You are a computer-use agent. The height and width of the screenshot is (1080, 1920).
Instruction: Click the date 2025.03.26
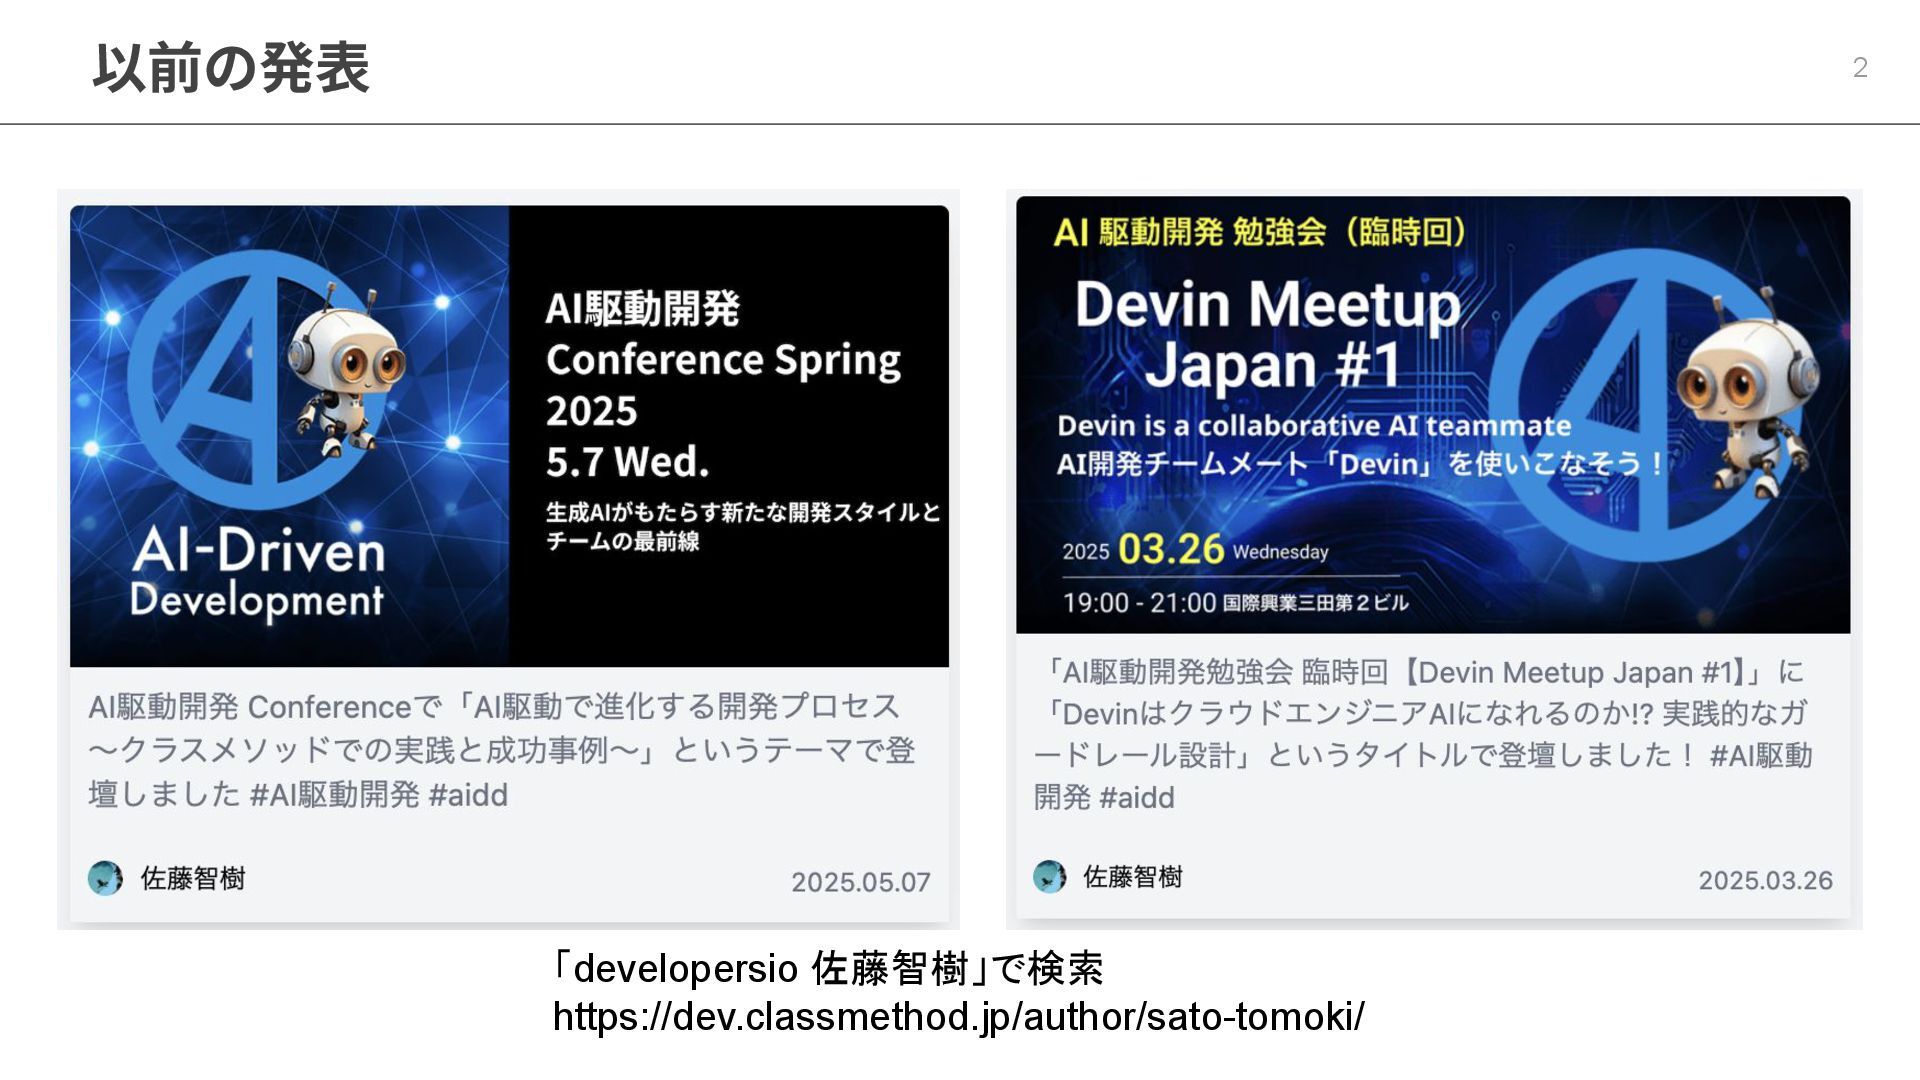[1765, 880]
